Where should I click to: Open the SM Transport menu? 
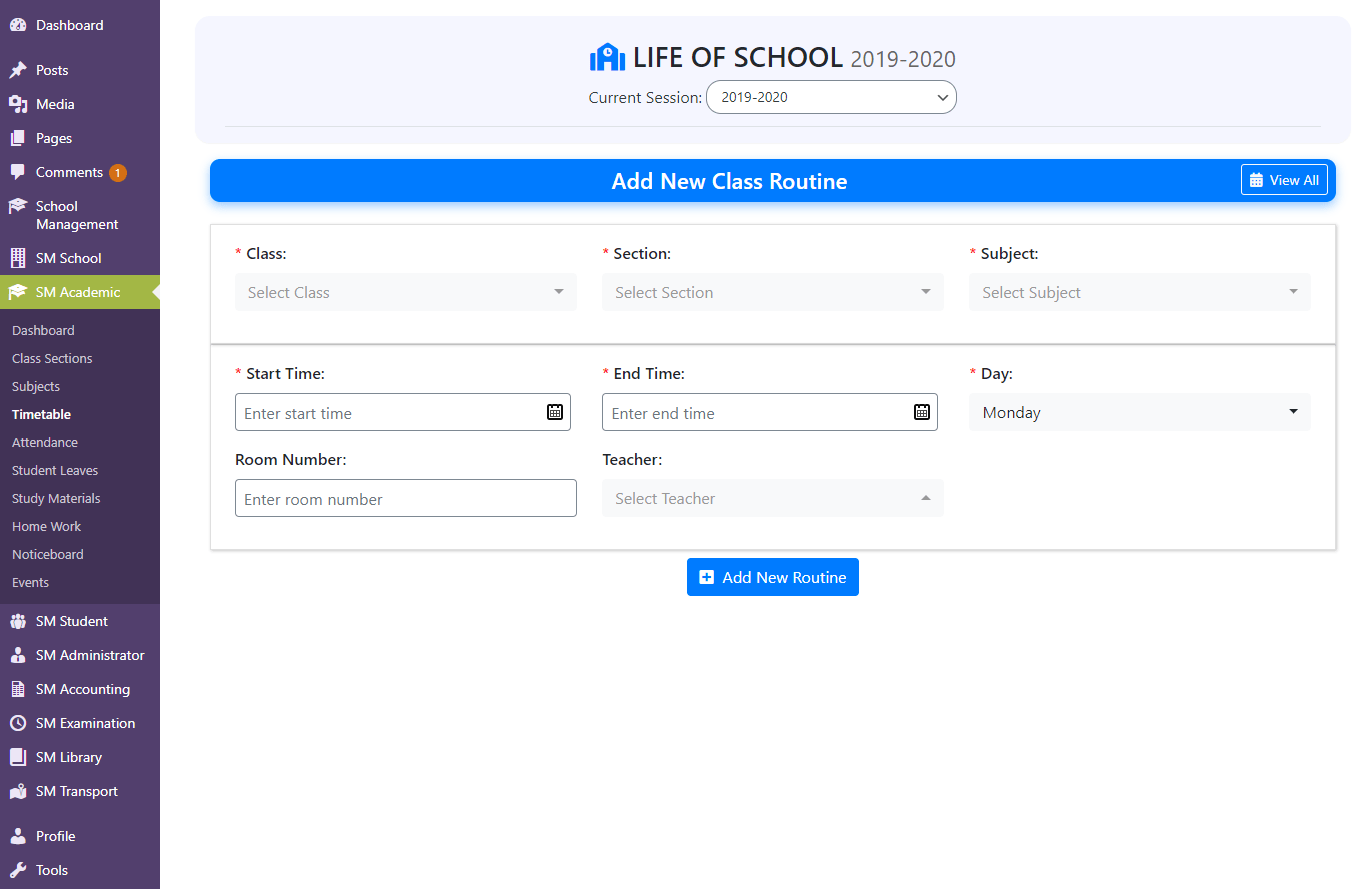coord(80,791)
